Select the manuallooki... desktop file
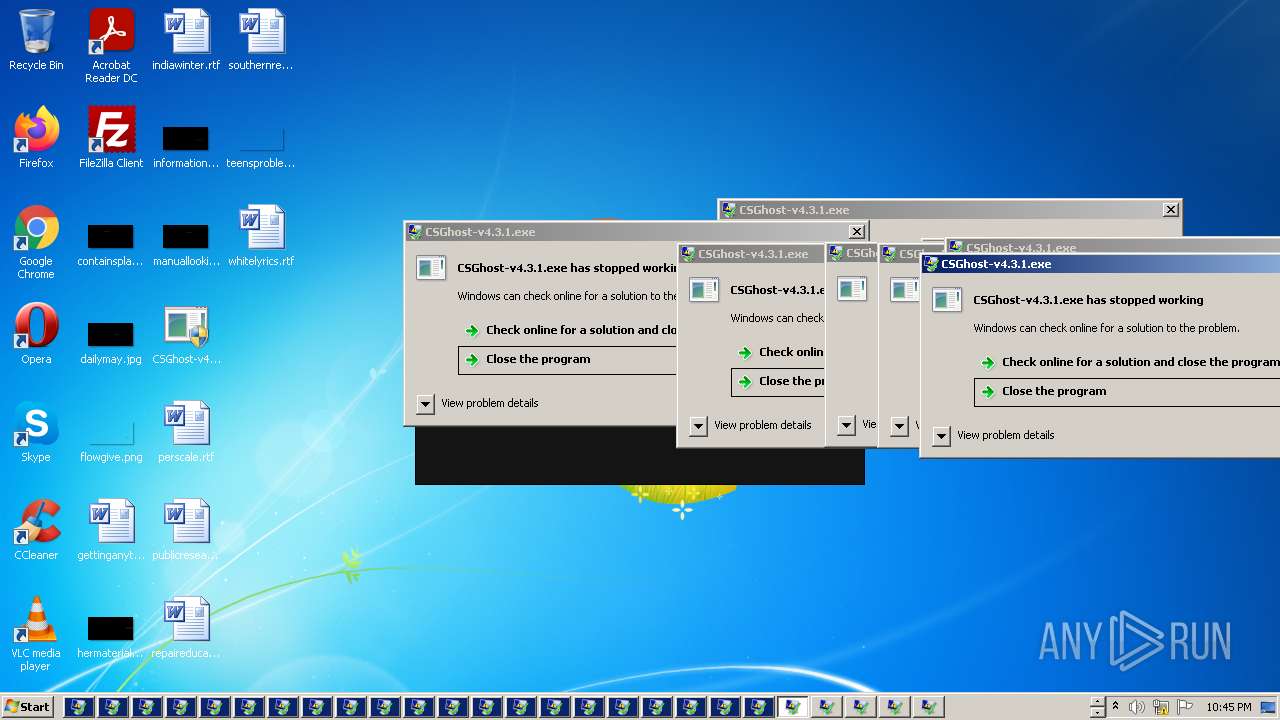The height and width of the screenshot is (720, 1280). 186,245
